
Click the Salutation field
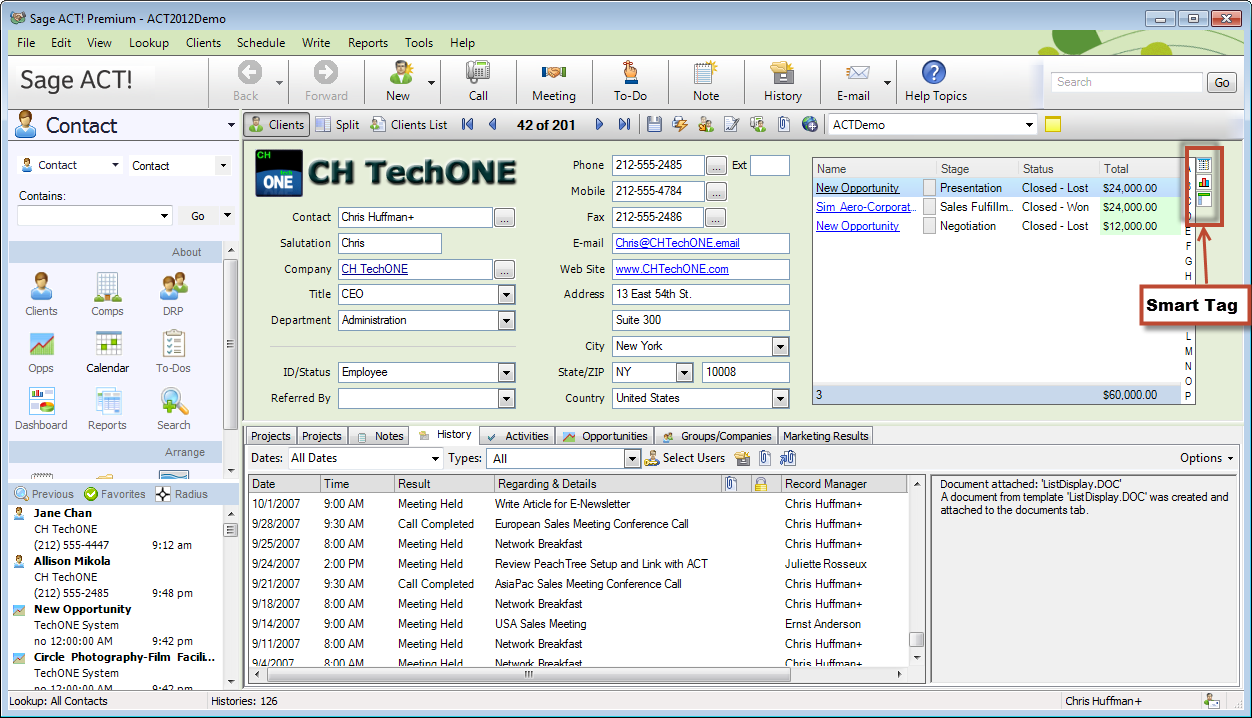click(x=390, y=243)
